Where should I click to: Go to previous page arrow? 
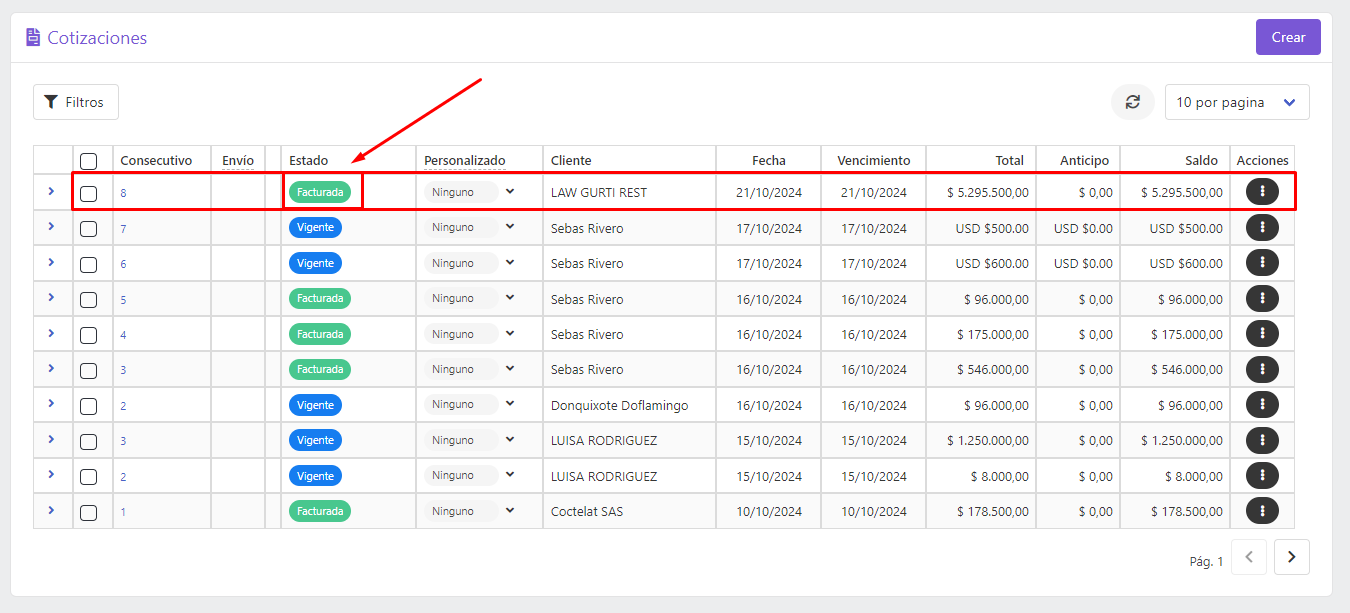pyautogui.click(x=1249, y=557)
